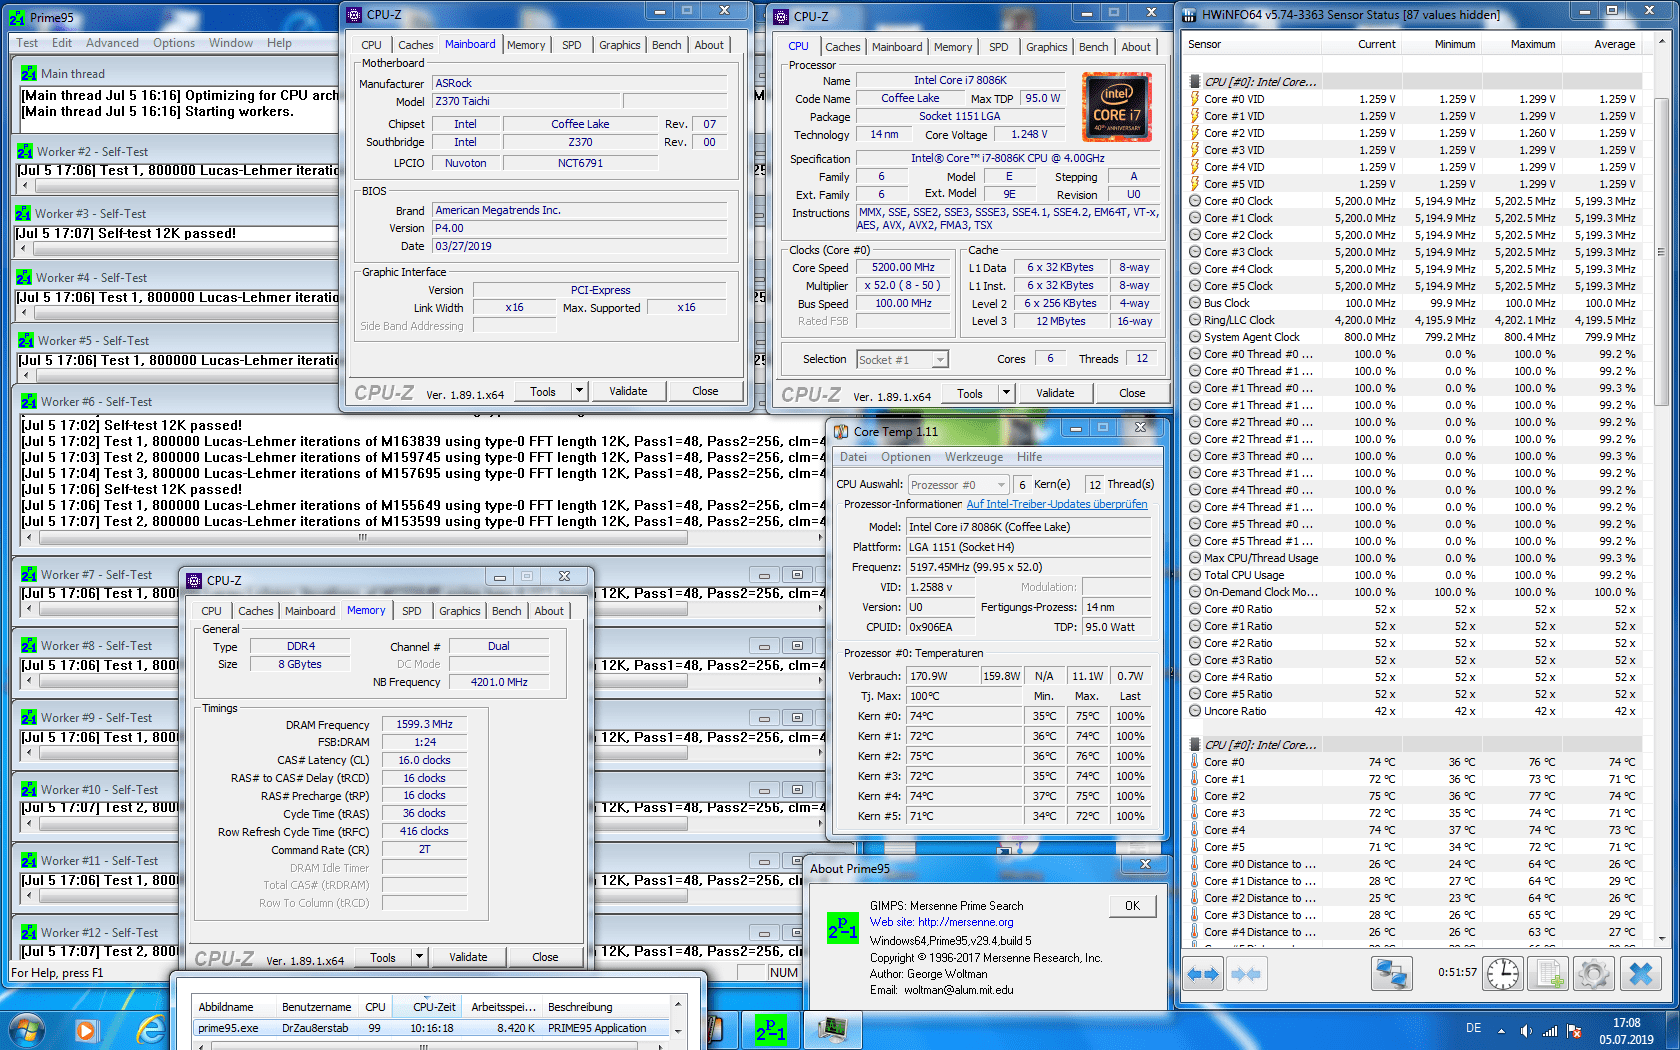Click Prime95 green taskbar icon
This screenshot has width=1680, height=1050.
pos(770,1029)
